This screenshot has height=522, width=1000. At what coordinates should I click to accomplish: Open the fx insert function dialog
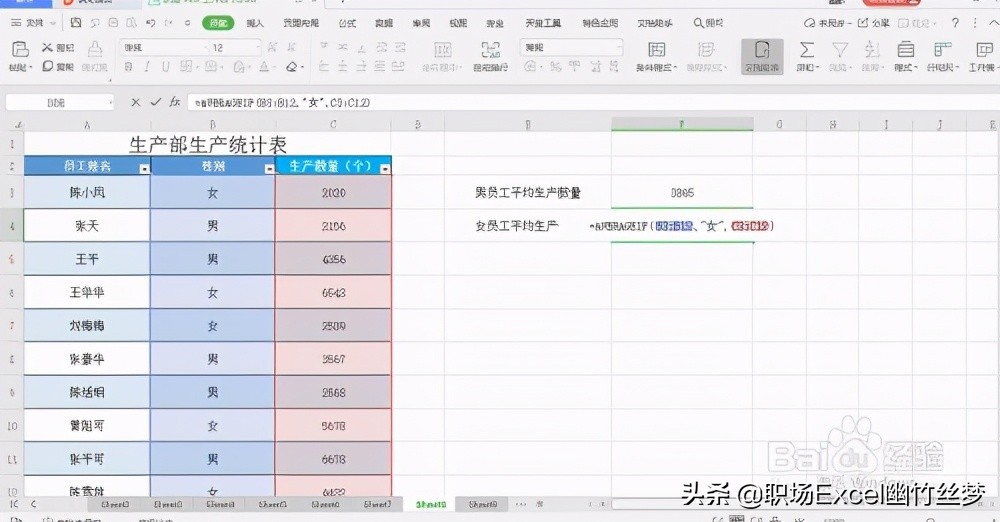point(175,102)
